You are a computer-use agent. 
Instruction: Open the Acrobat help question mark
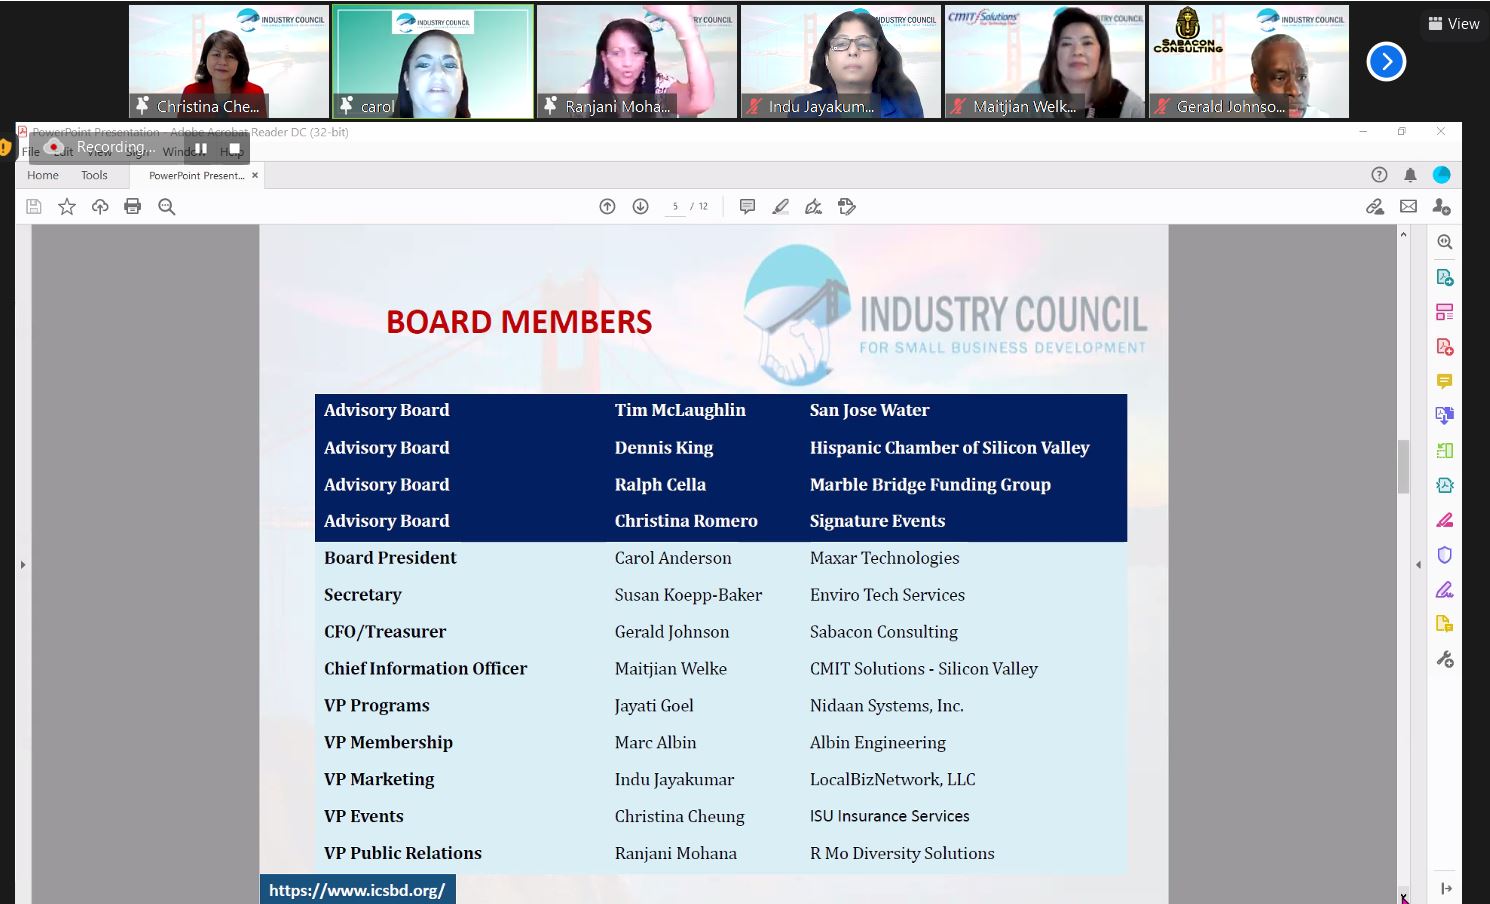[1379, 175]
